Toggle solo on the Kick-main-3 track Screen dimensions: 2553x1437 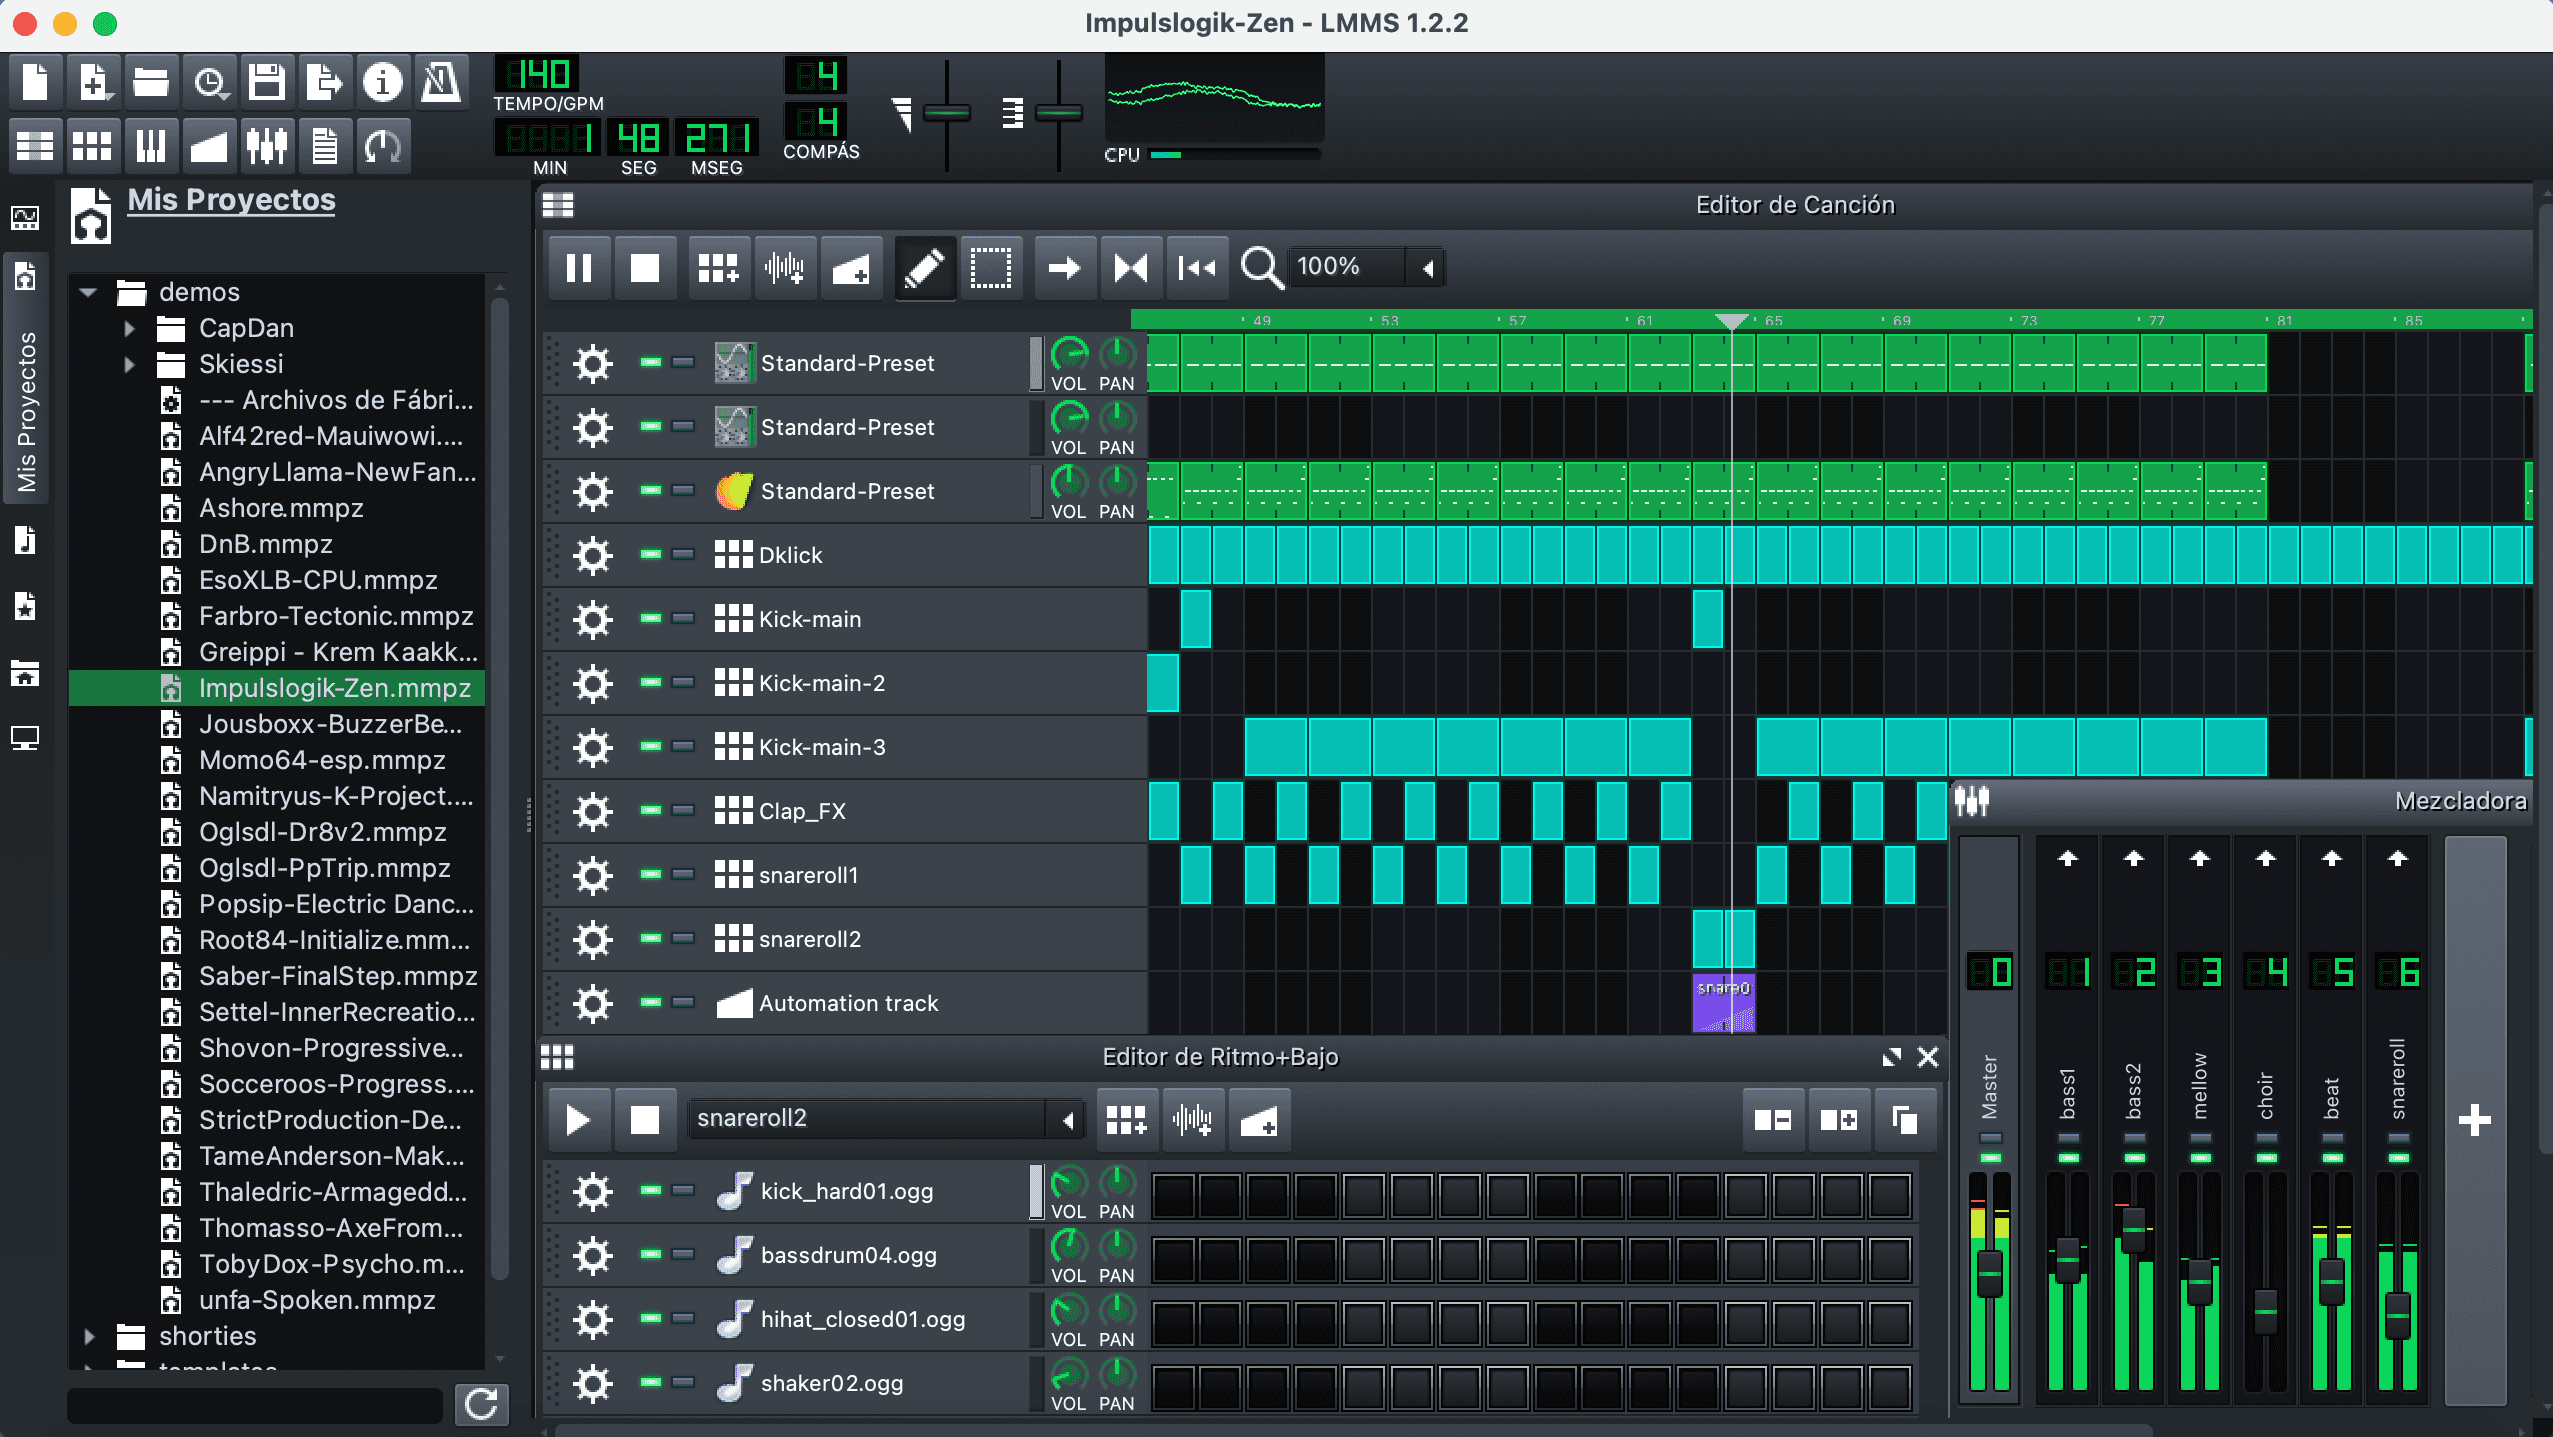[x=685, y=747]
